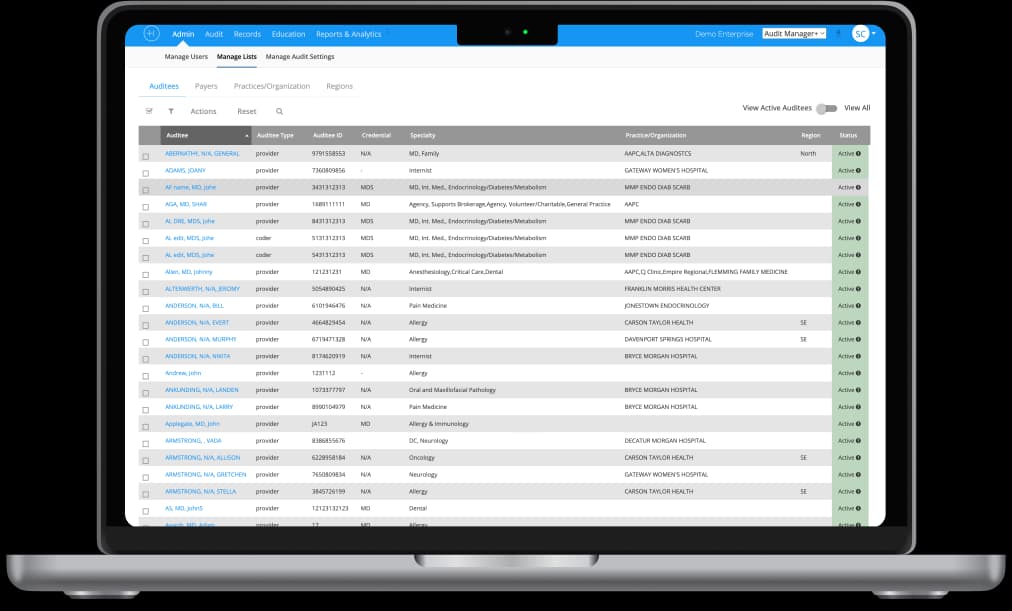Click the Reset button
The width and height of the screenshot is (1012, 611).
(246, 112)
